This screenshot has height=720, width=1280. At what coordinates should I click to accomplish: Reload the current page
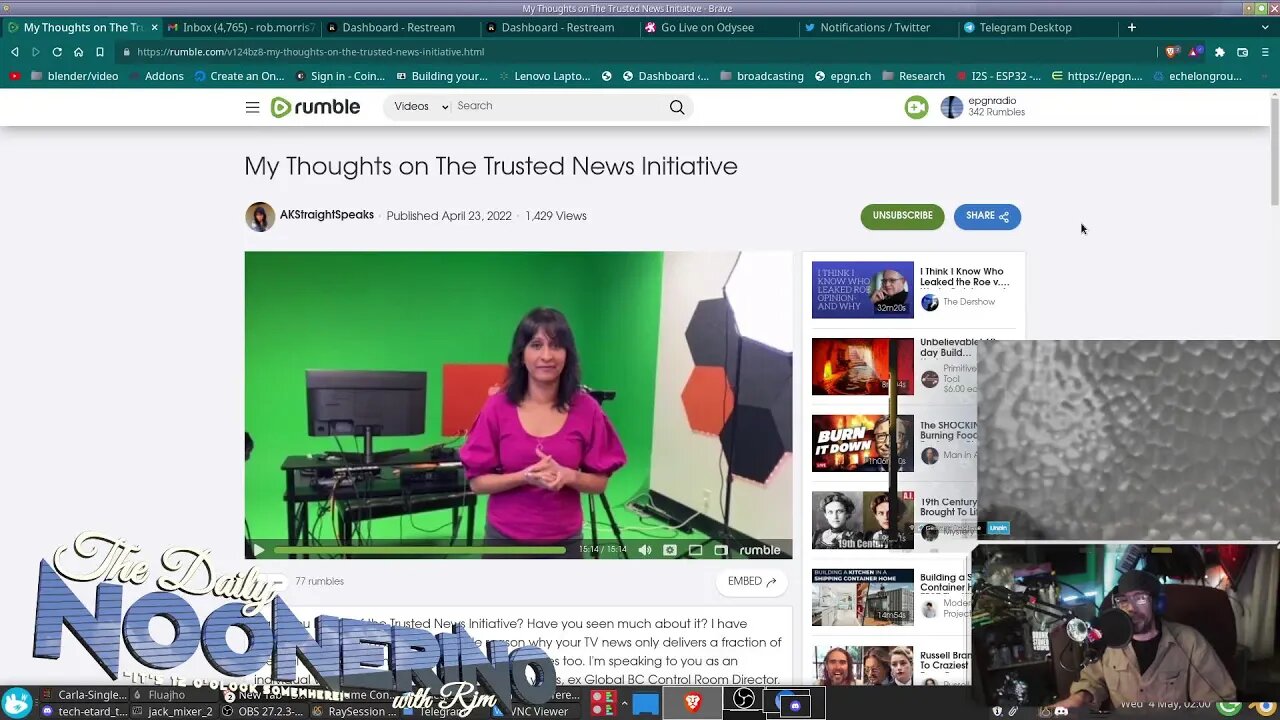tap(57, 52)
